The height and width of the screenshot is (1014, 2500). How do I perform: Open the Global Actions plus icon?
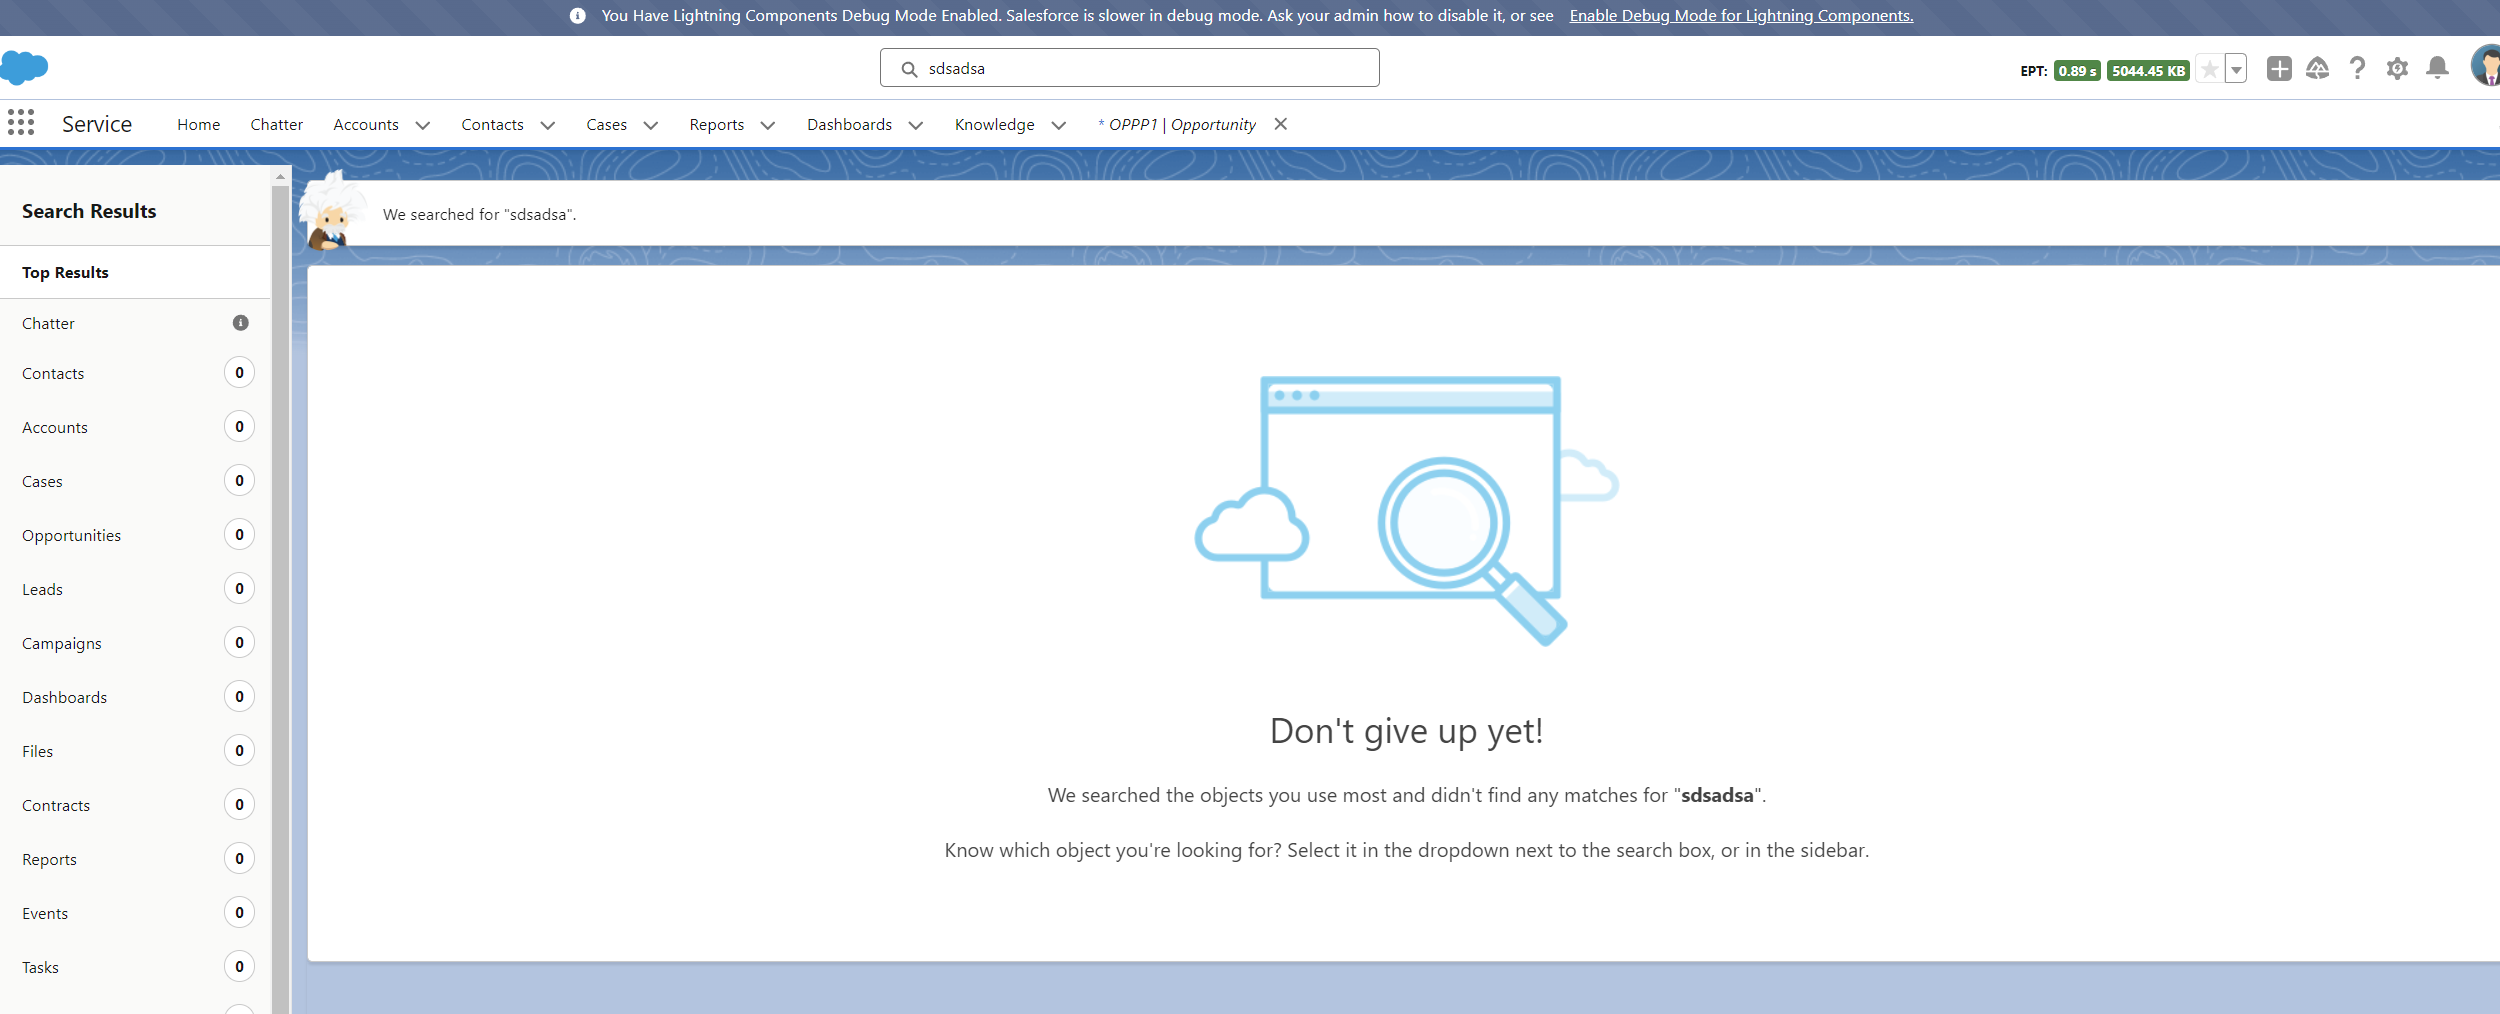(x=2279, y=69)
